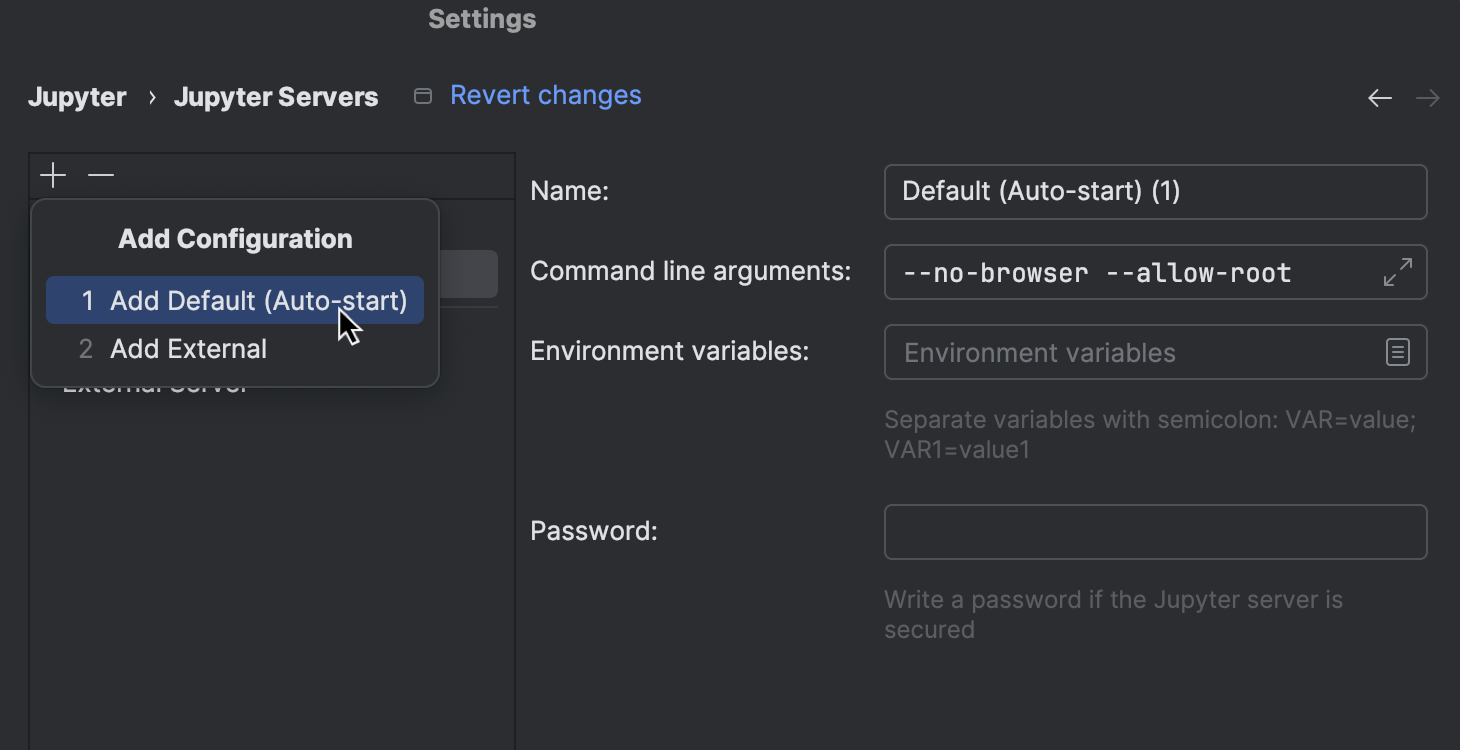Select the External Server list entry
Screen dimensions: 1460x750
point(155,383)
